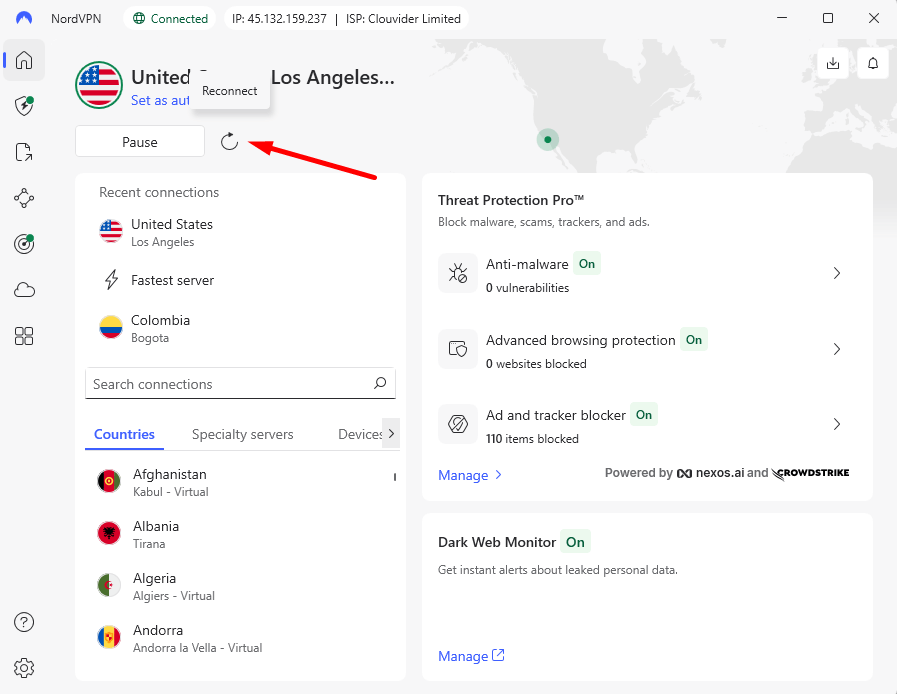Click the file sharing icon in sidebar
The height and width of the screenshot is (694, 897).
[x=24, y=152]
